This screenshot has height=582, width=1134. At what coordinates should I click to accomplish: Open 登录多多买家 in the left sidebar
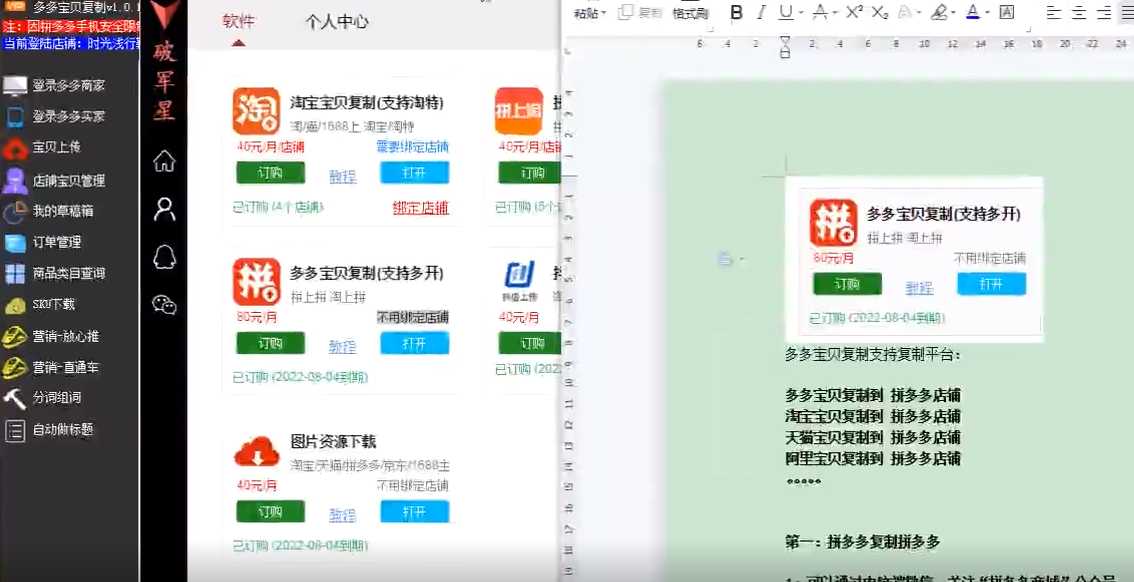click(x=55, y=116)
